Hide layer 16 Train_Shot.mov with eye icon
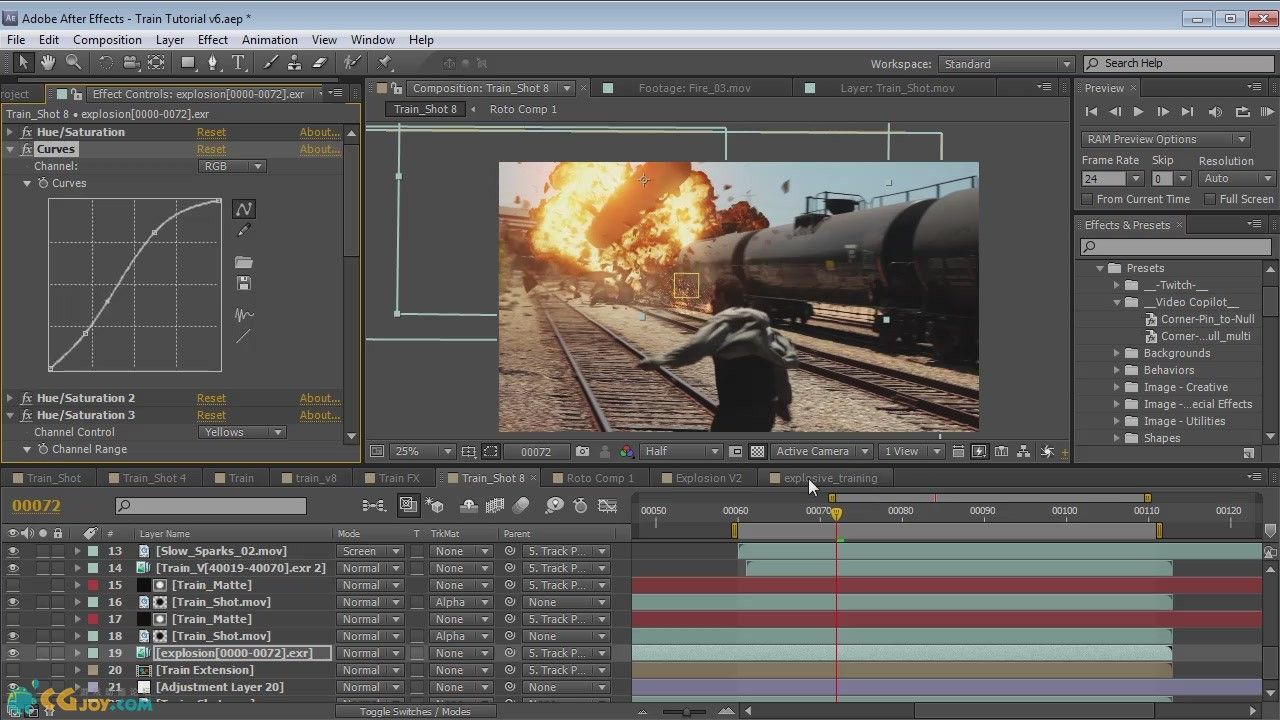Image resolution: width=1280 pixels, height=720 pixels. [x=13, y=602]
